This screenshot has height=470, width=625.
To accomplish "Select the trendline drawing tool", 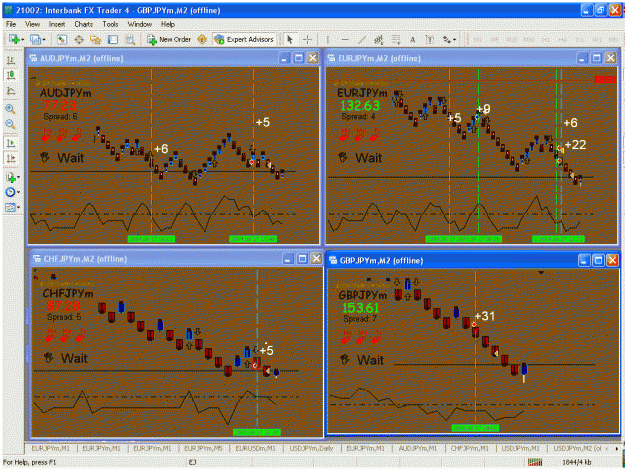I will [x=362, y=39].
